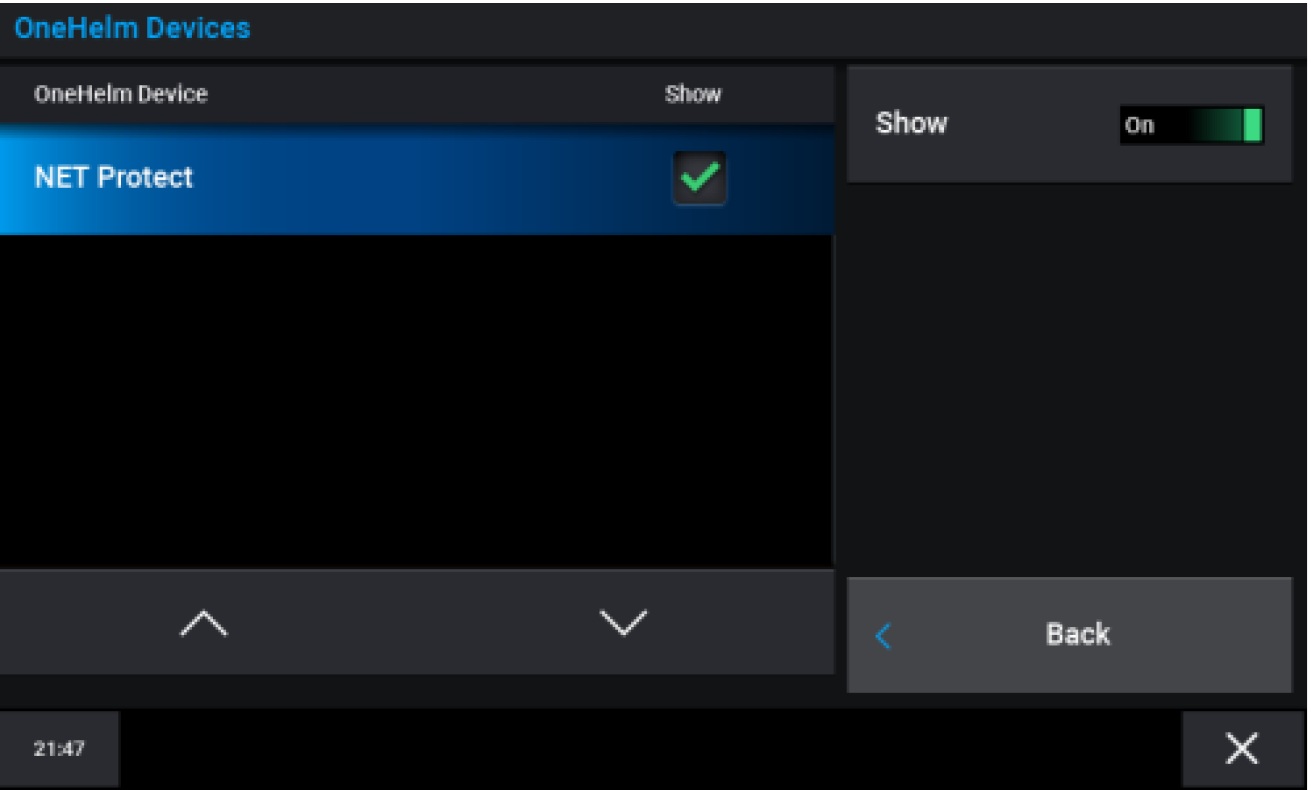
Task: Click the blue chevron on the Back button
Action: [x=882, y=636]
